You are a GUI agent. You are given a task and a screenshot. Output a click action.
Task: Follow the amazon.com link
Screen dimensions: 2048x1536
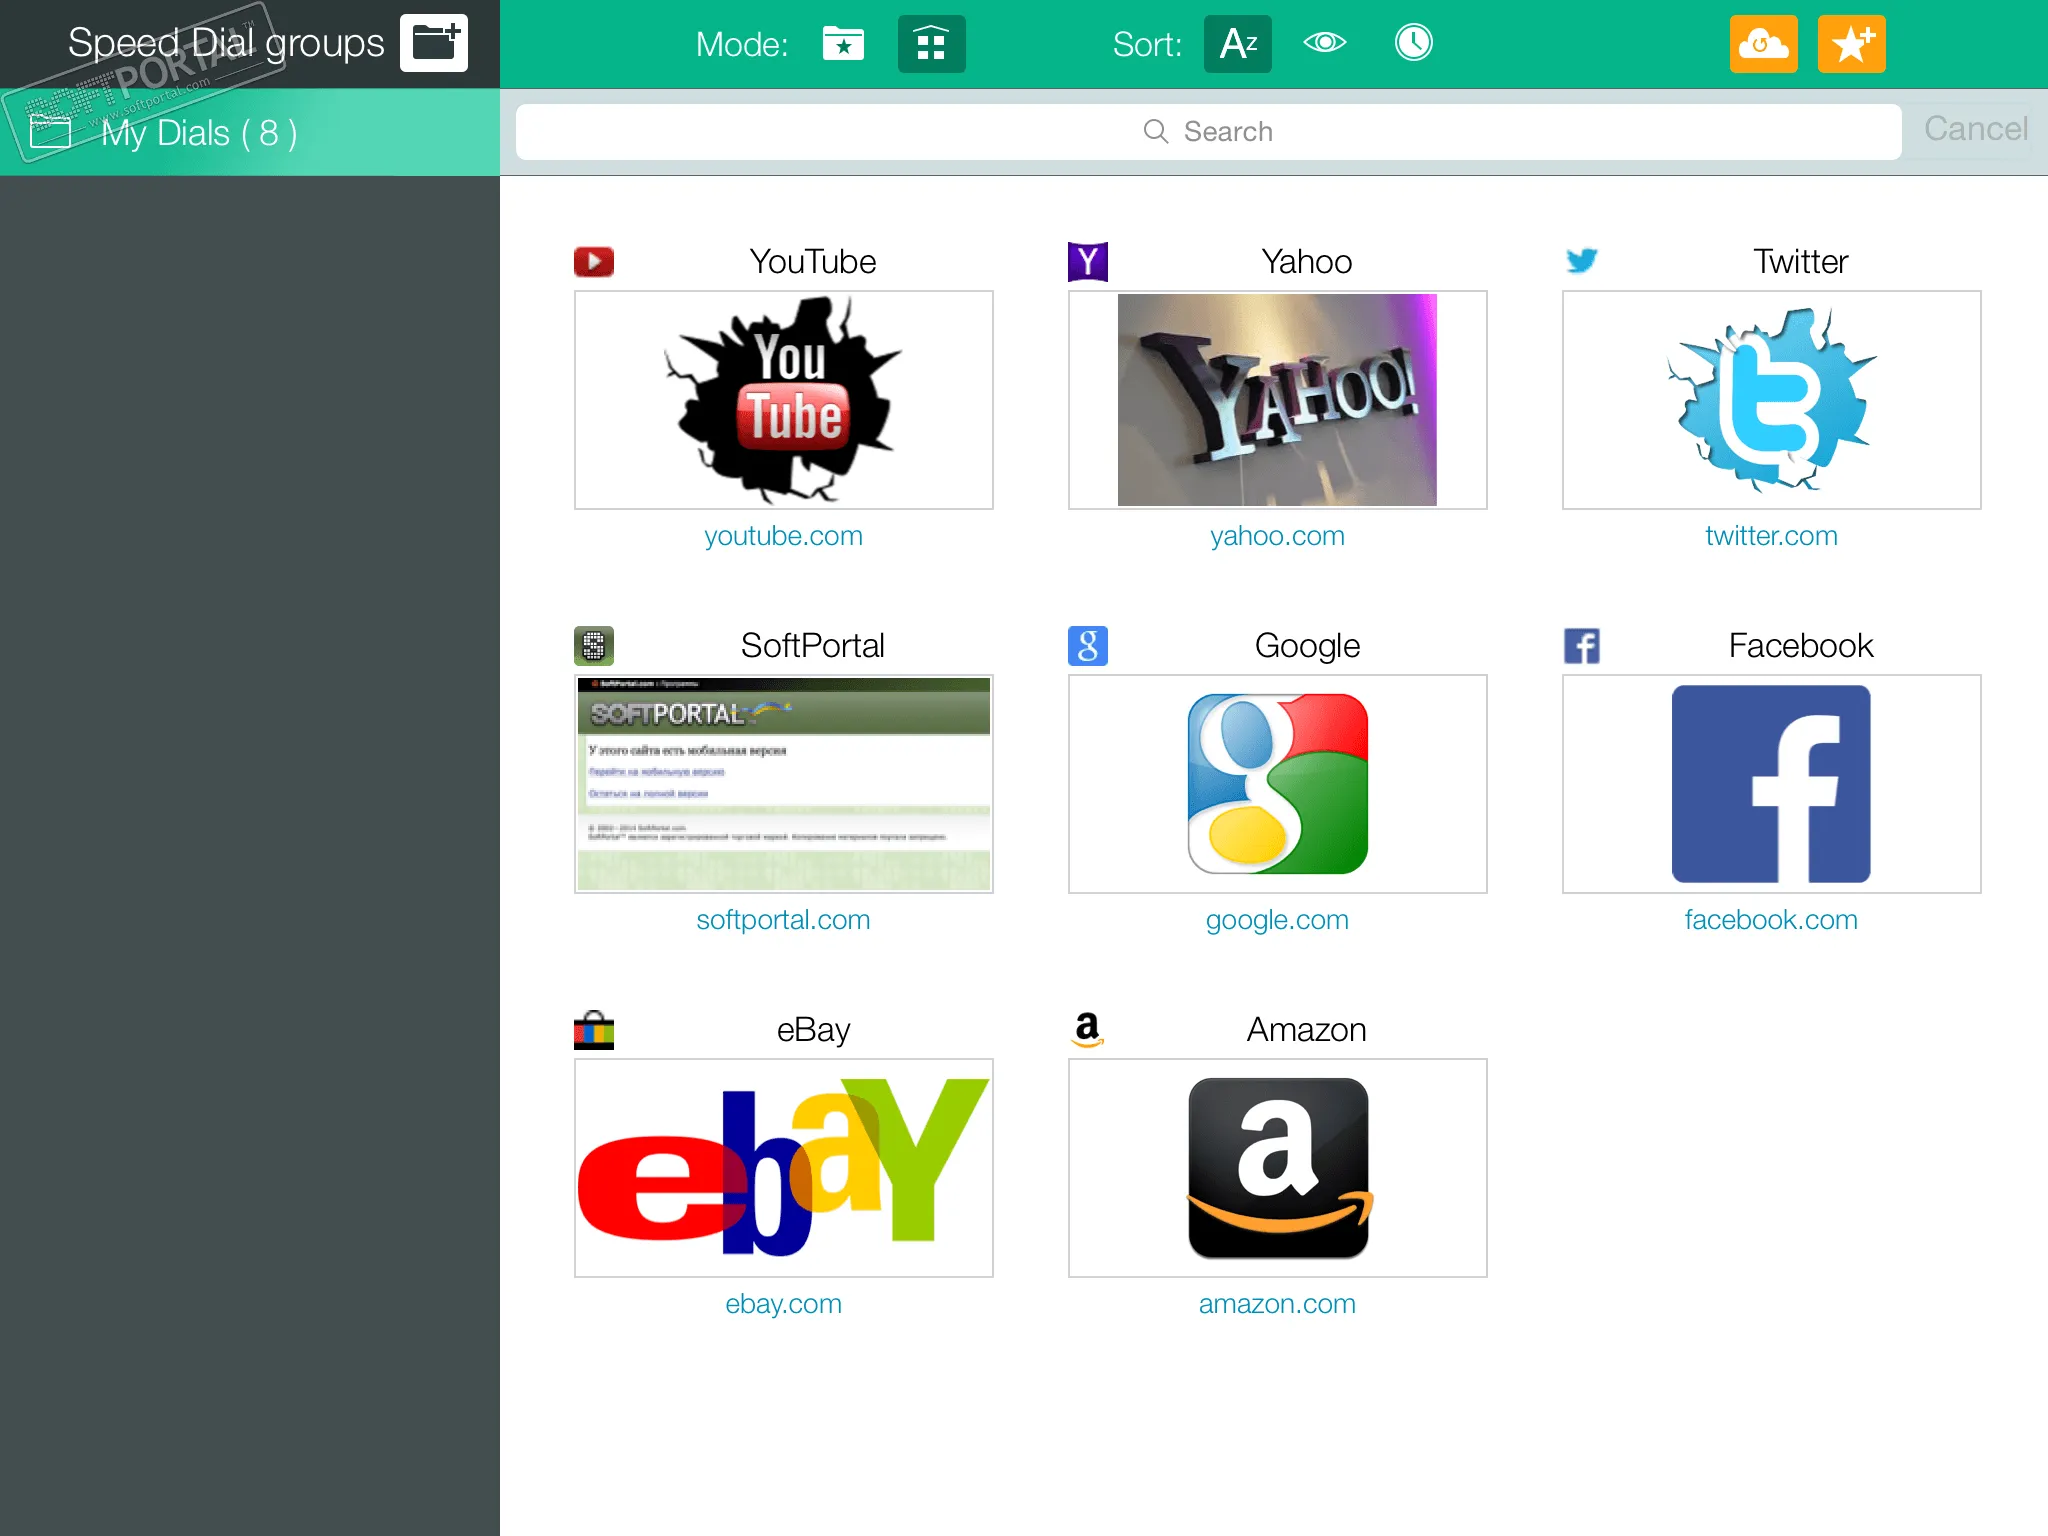[x=1278, y=1304]
